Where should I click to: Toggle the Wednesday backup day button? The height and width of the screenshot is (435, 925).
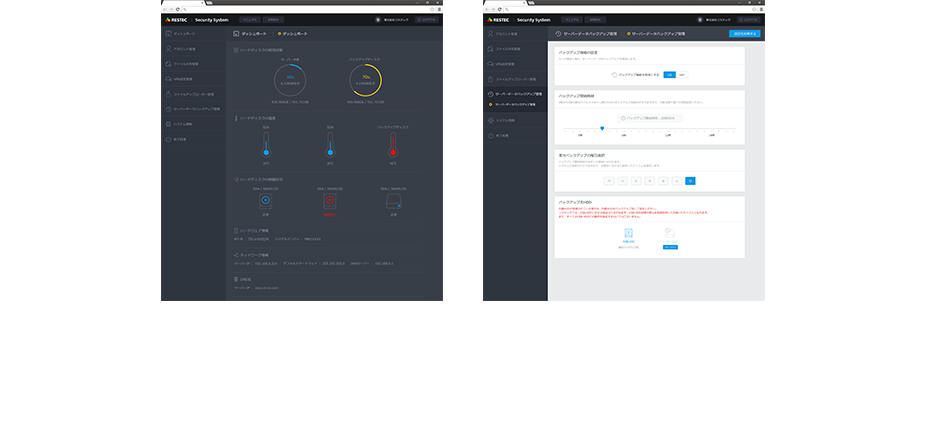point(636,181)
